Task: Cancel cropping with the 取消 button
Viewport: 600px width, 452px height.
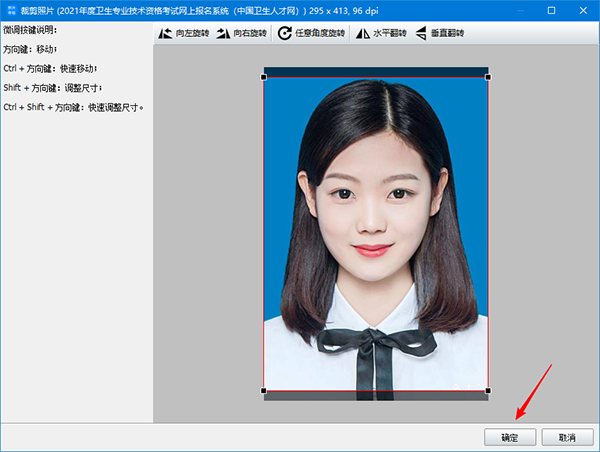Action: pyautogui.click(x=567, y=437)
